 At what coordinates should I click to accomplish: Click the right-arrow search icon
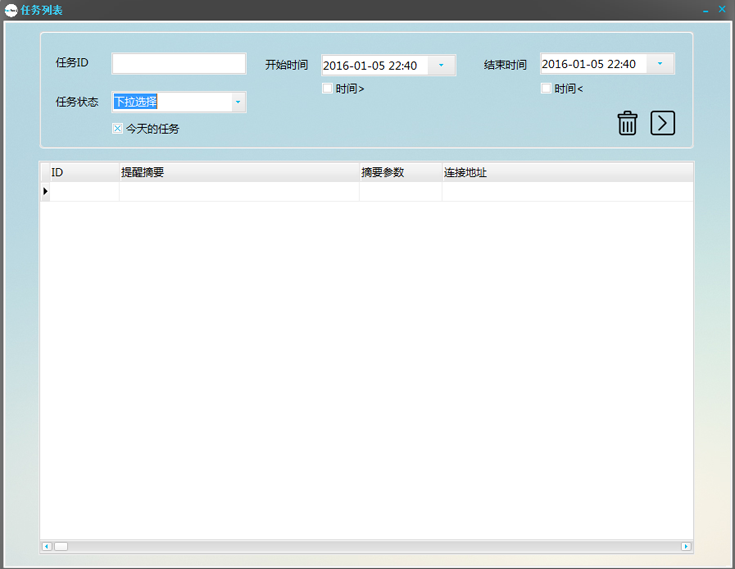662,123
